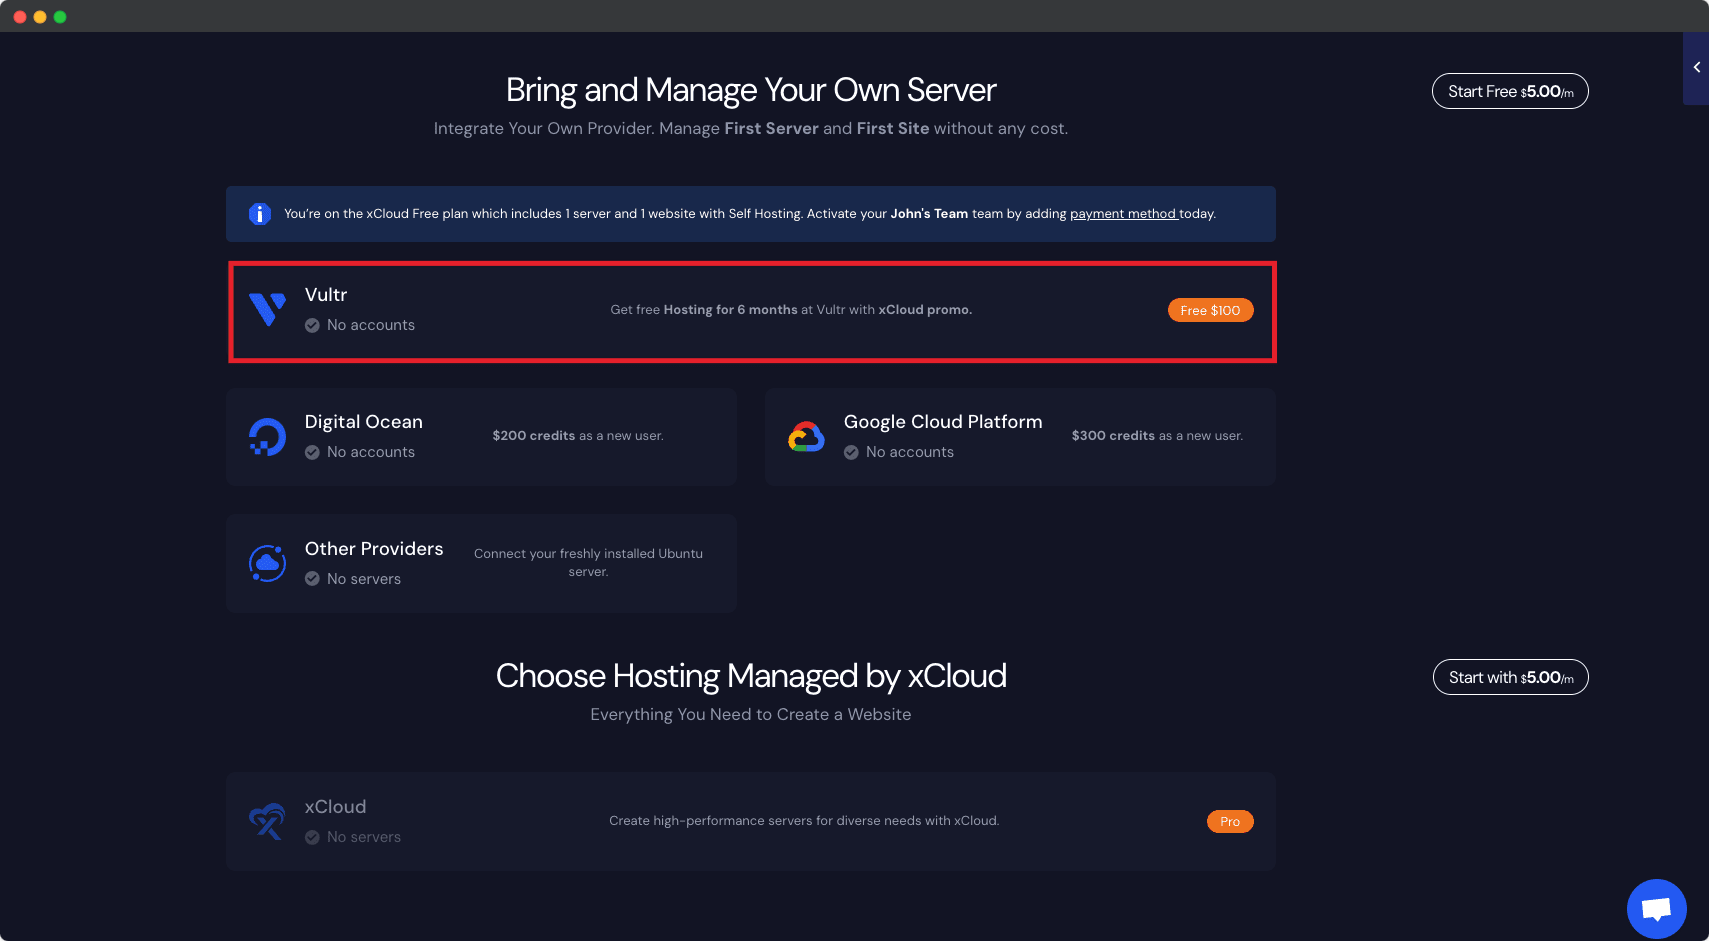Image resolution: width=1709 pixels, height=941 pixels.
Task: Open the payment method link
Action: [x=1122, y=213]
